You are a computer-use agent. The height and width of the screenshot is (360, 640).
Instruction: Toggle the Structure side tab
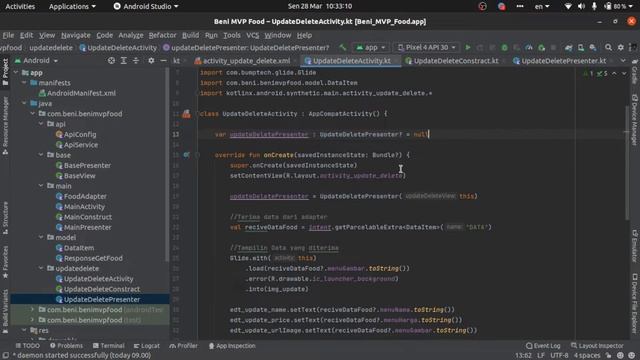coord(5,218)
